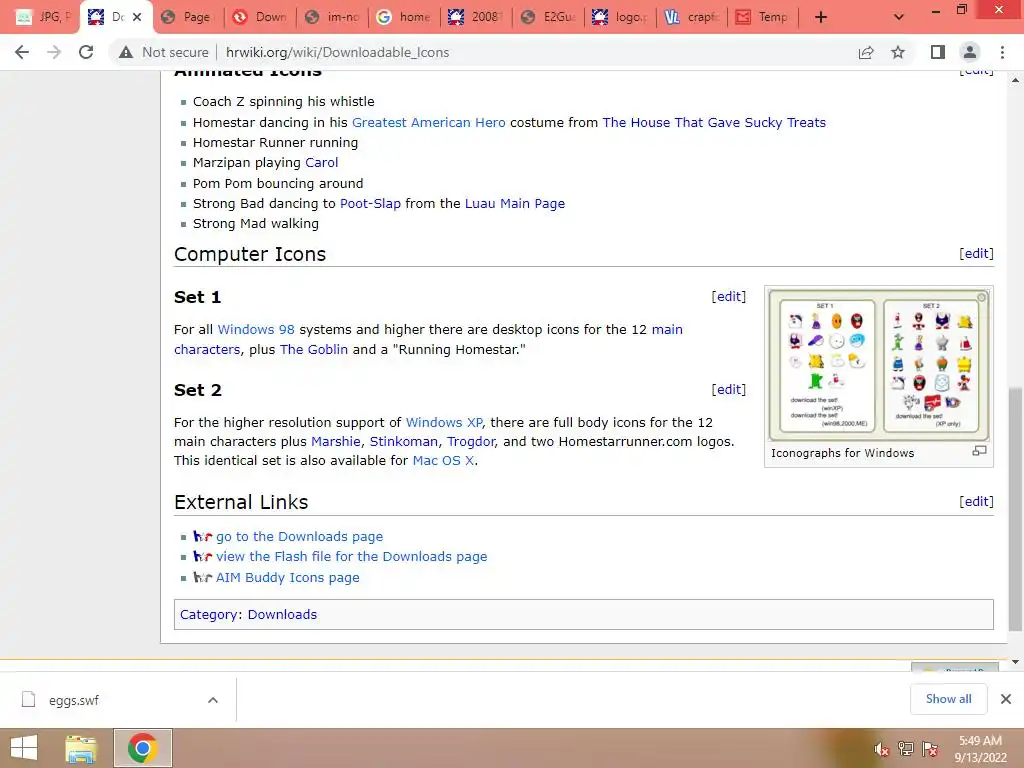1024x768 pixels.
Task: Switch to the Page tab
Action: [x=188, y=17]
